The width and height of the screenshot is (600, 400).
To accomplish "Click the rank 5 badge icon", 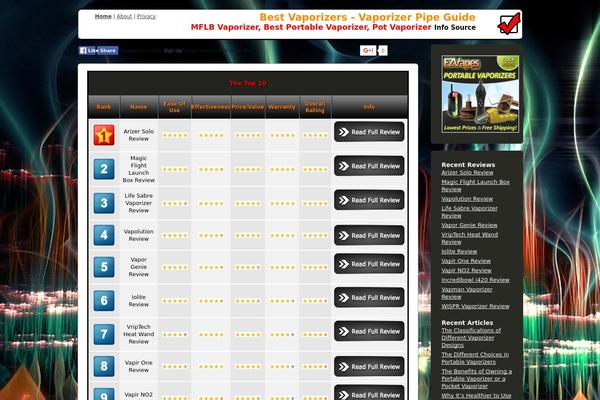I will point(104,267).
